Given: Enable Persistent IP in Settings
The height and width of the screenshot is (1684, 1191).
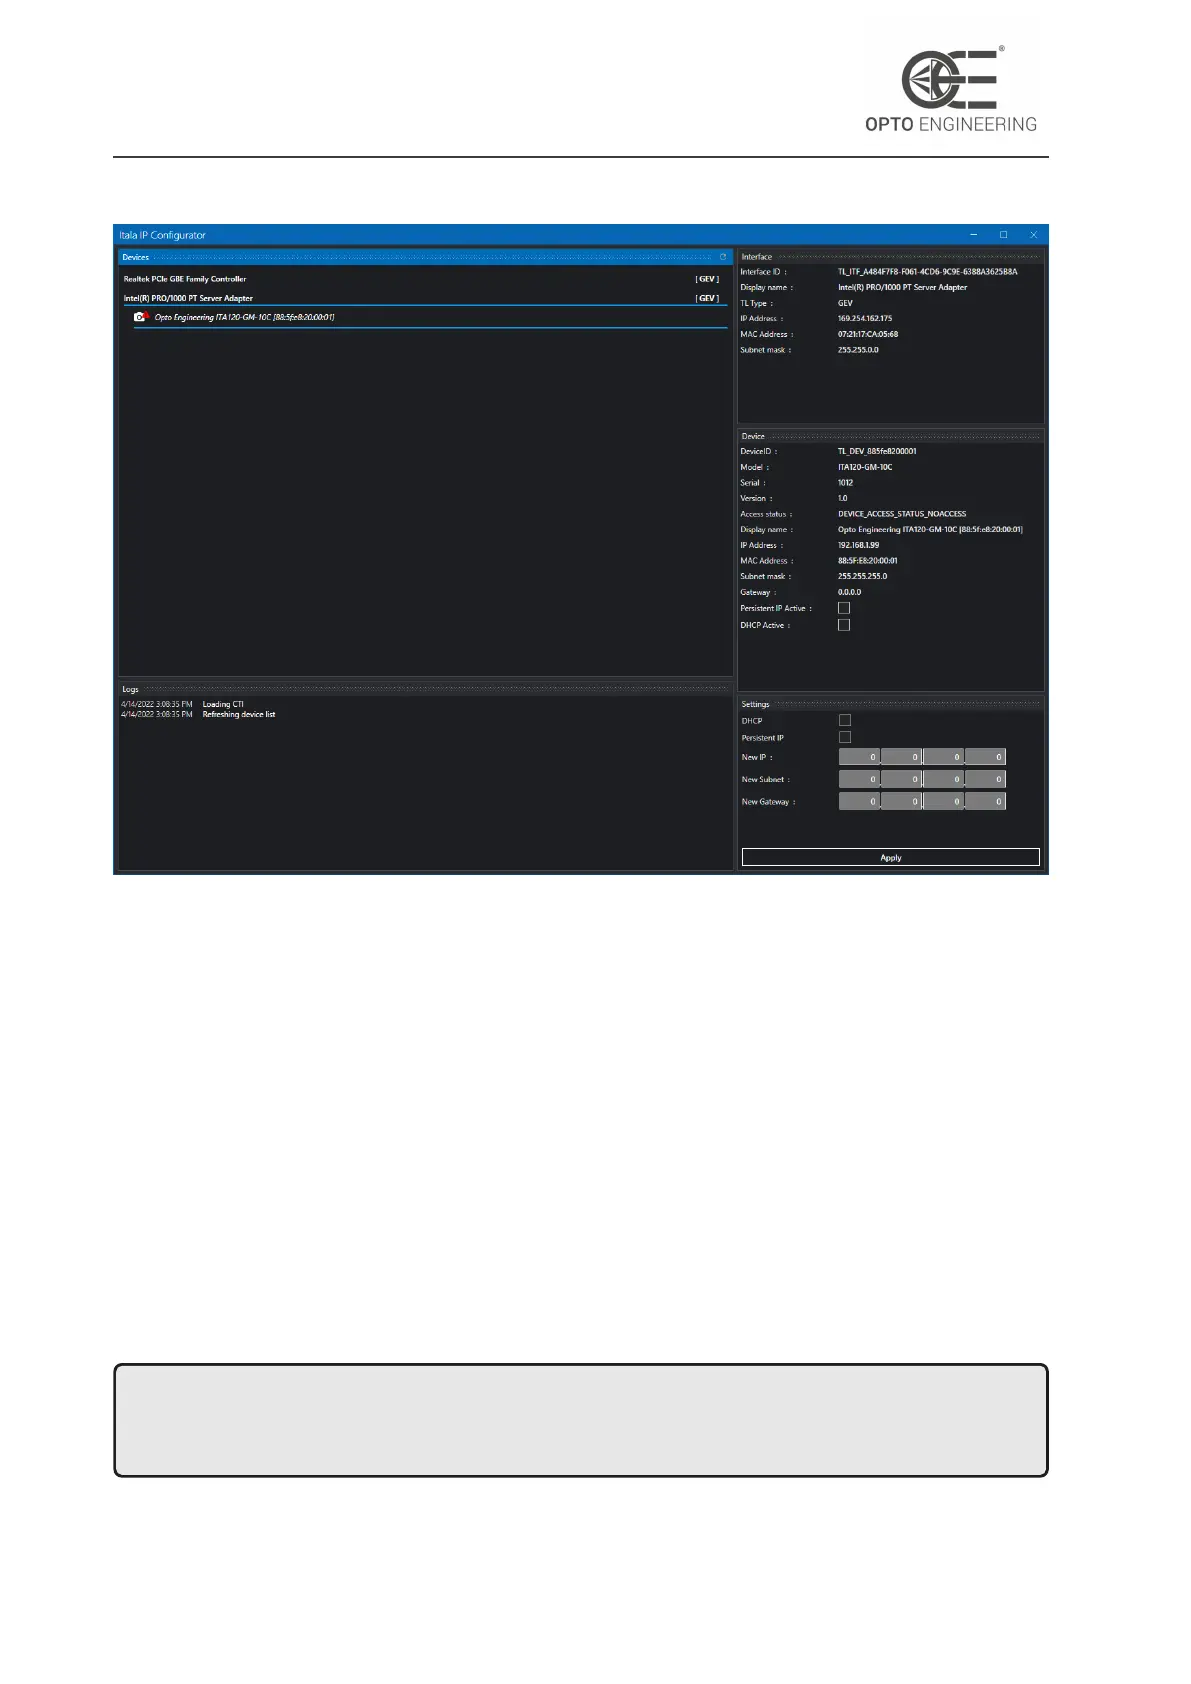Looking at the screenshot, I should pos(845,737).
